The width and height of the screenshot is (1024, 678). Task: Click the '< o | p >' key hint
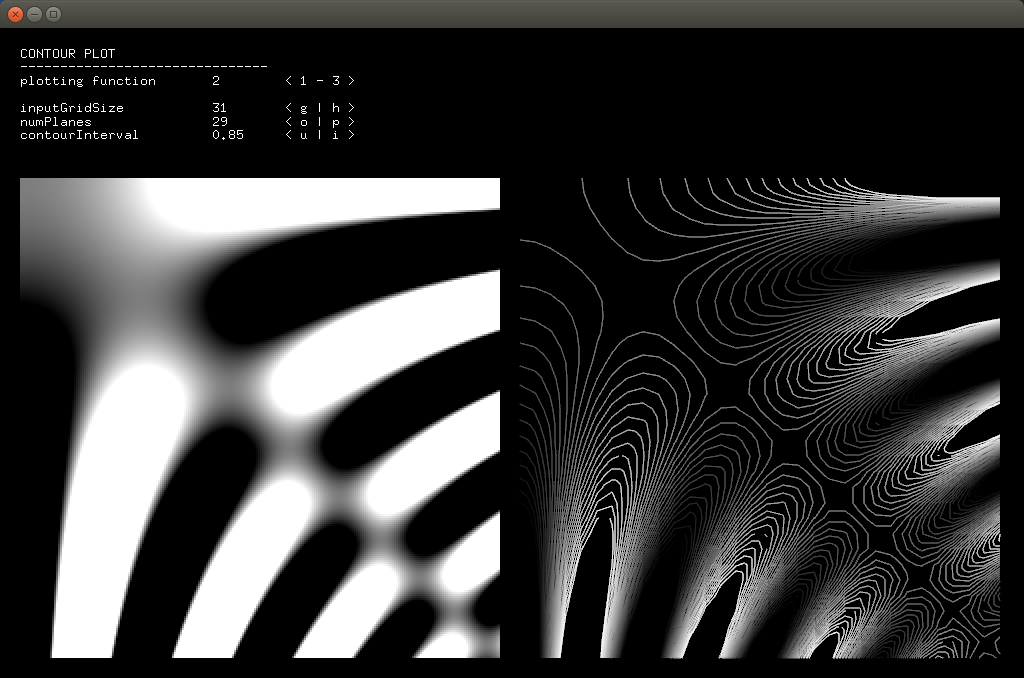(320, 121)
